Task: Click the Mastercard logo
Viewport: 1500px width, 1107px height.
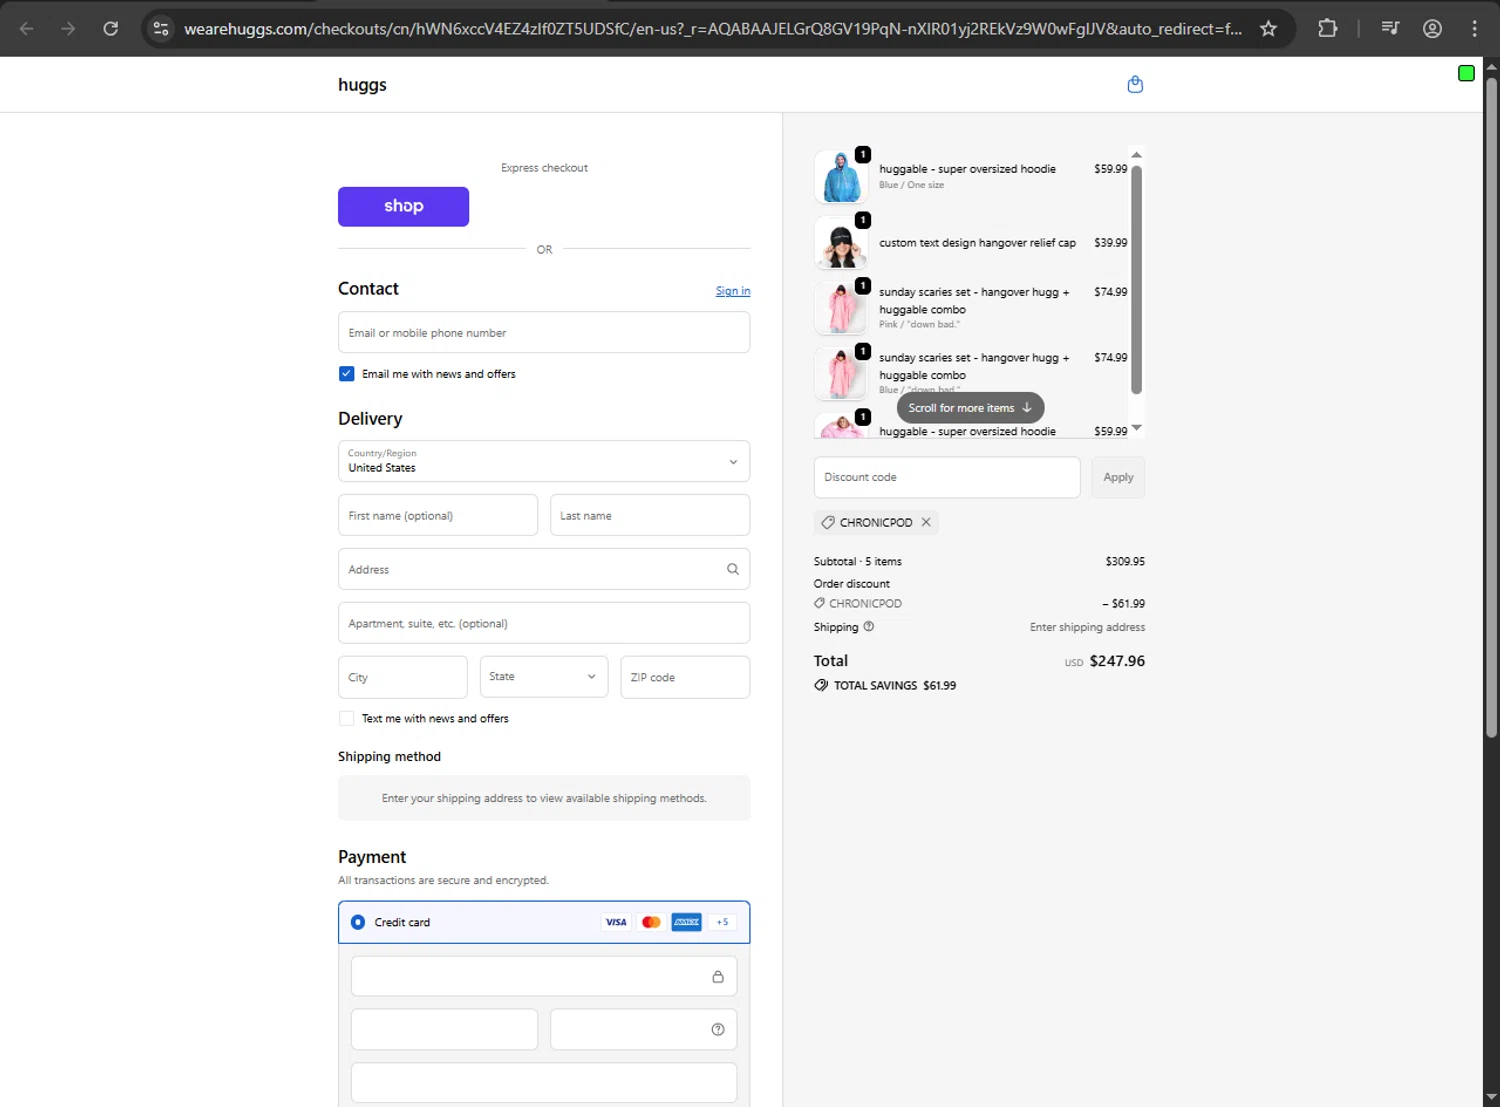Action: click(651, 922)
